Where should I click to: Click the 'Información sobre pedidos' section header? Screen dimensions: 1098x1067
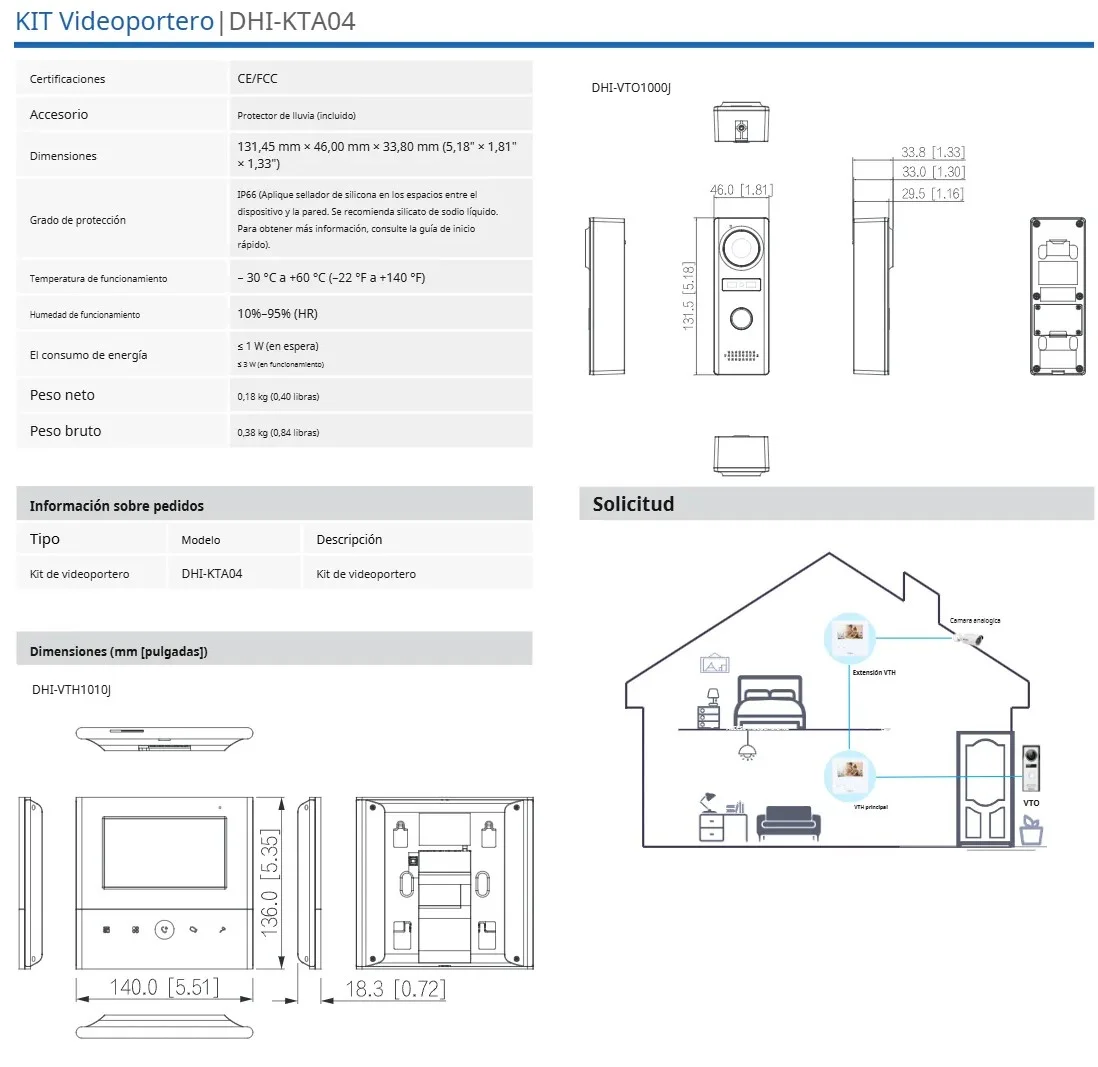tap(117, 506)
